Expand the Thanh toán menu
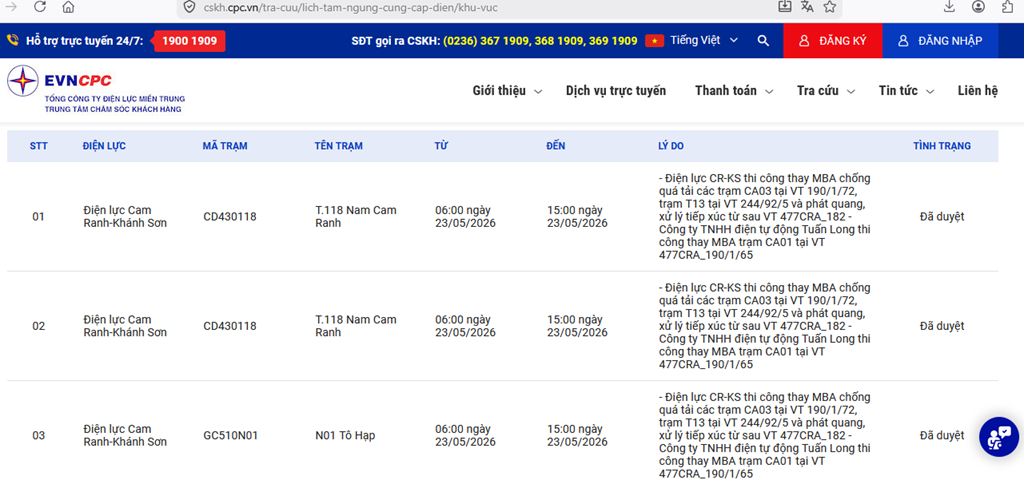Image resolution: width=1024 pixels, height=488 pixels. click(x=734, y=91)
